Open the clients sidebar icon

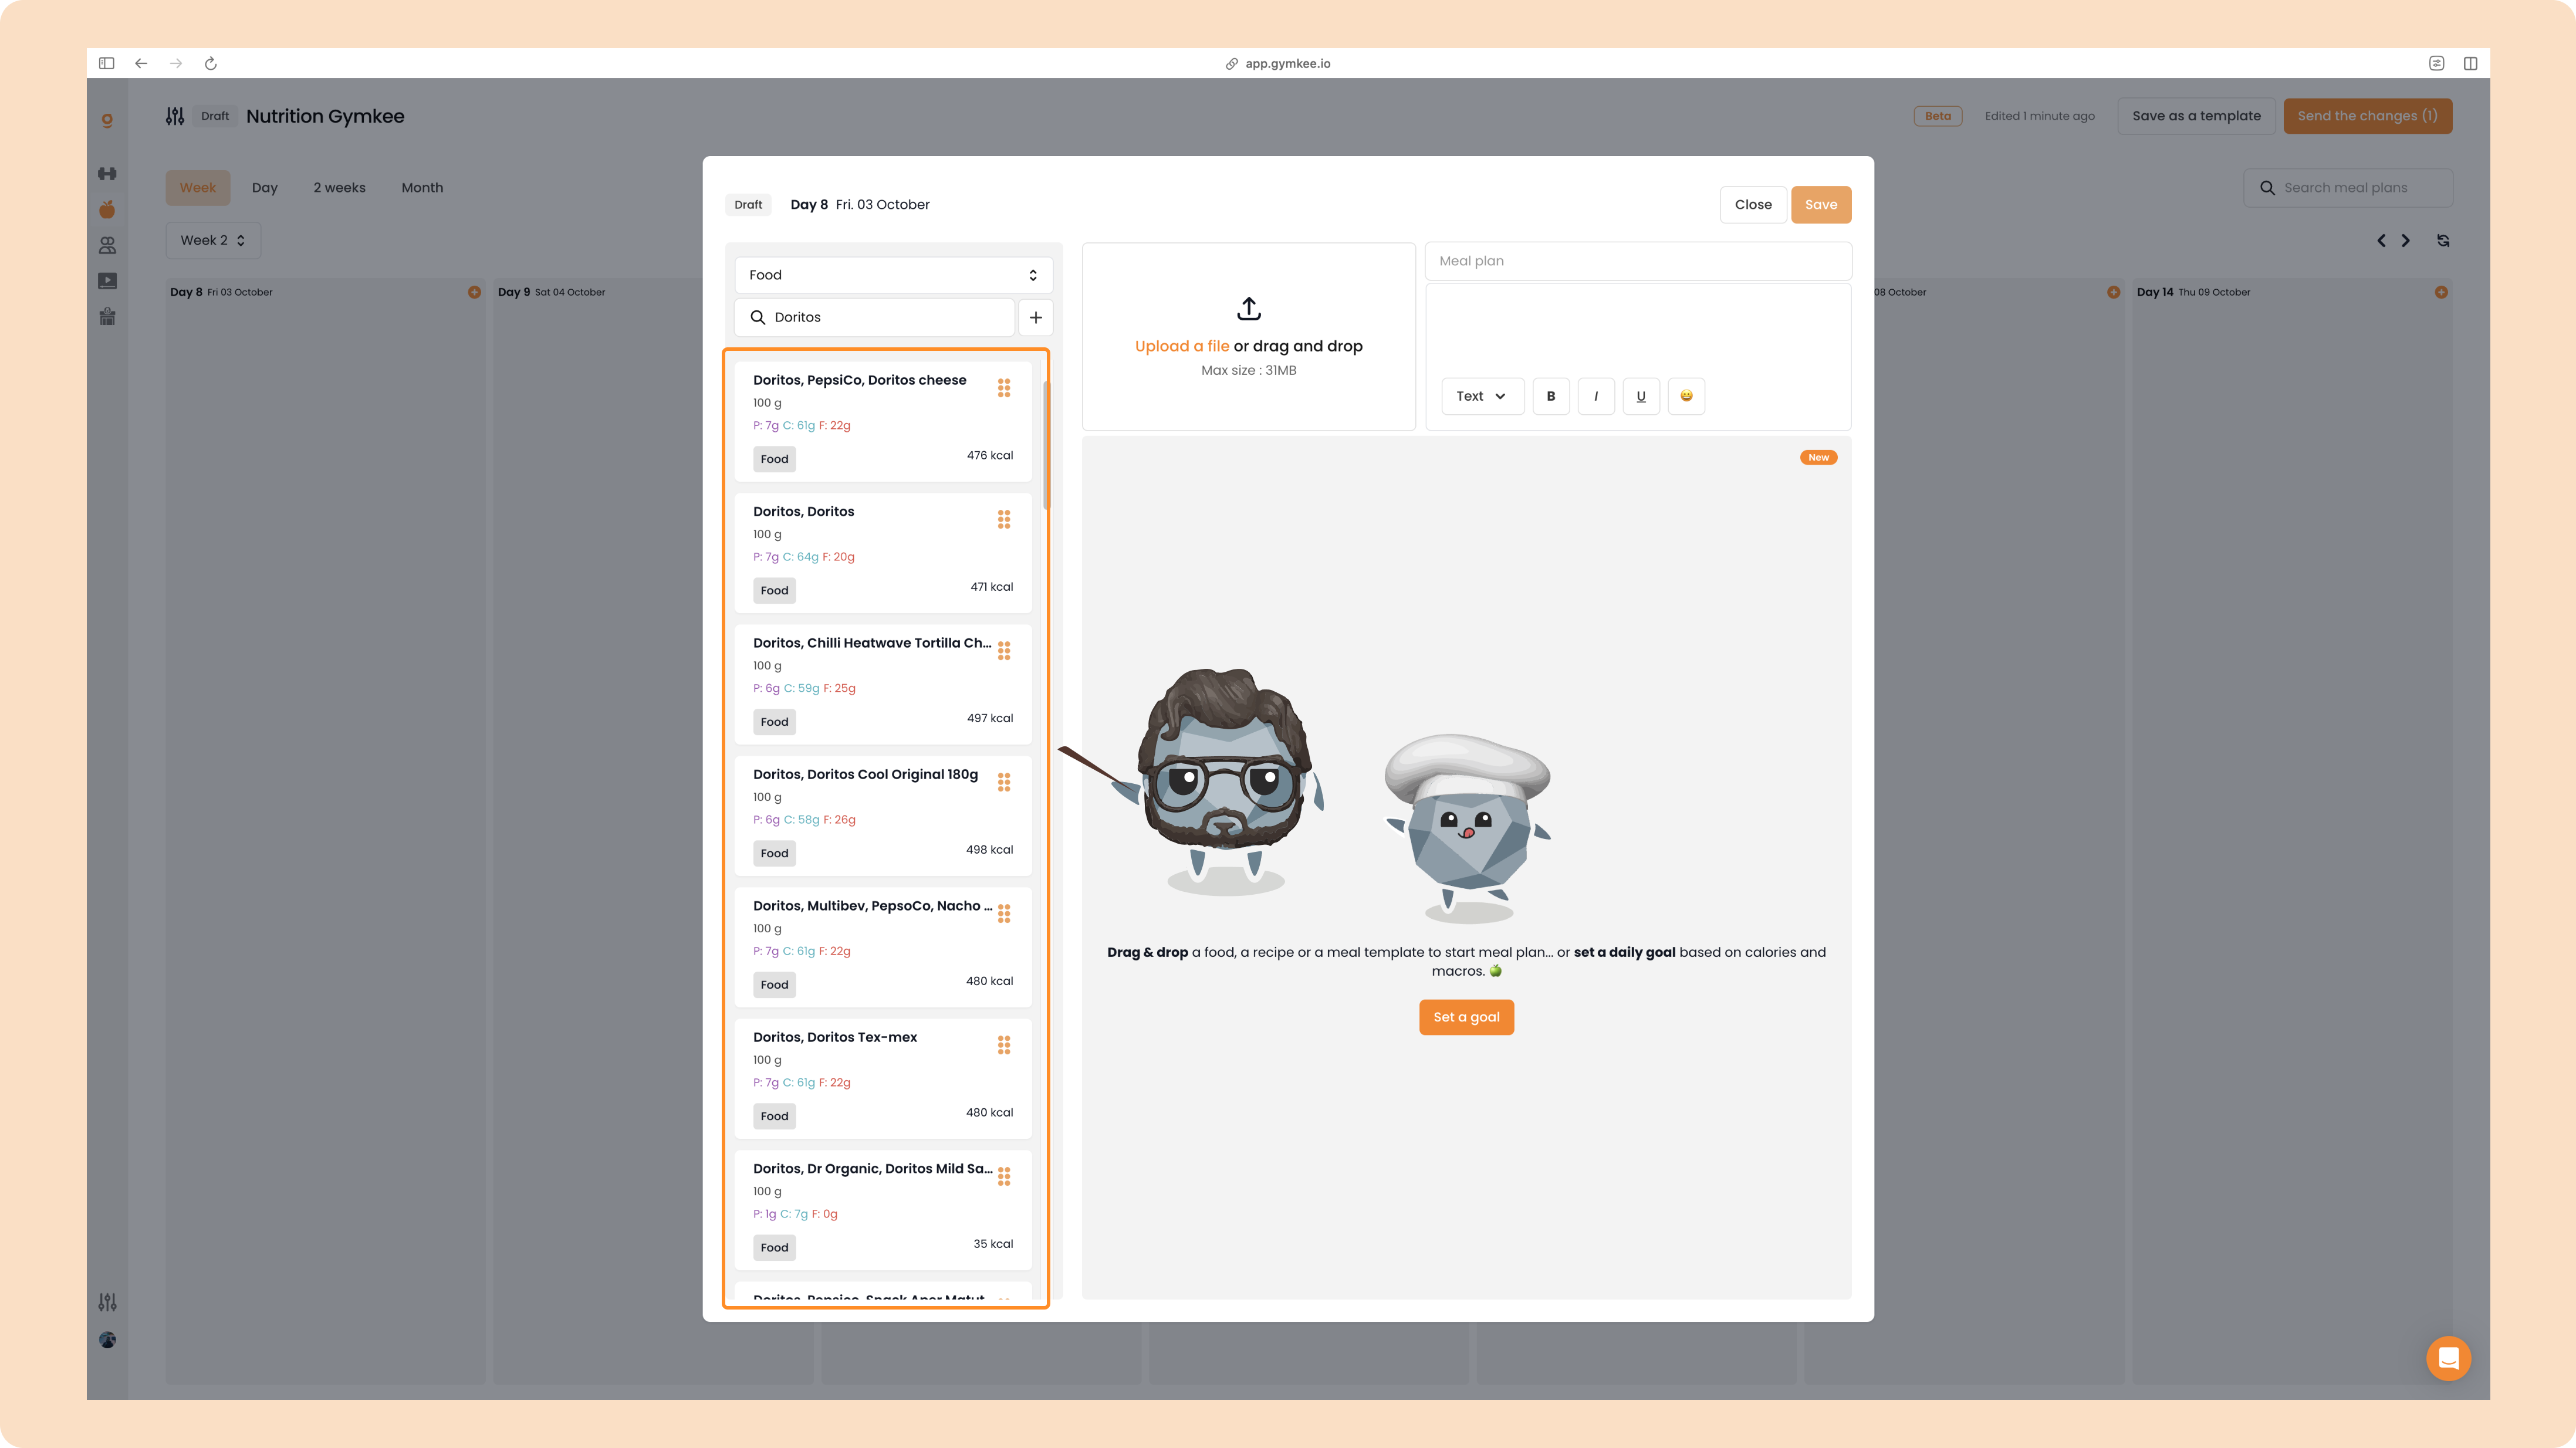click(107, 245)
